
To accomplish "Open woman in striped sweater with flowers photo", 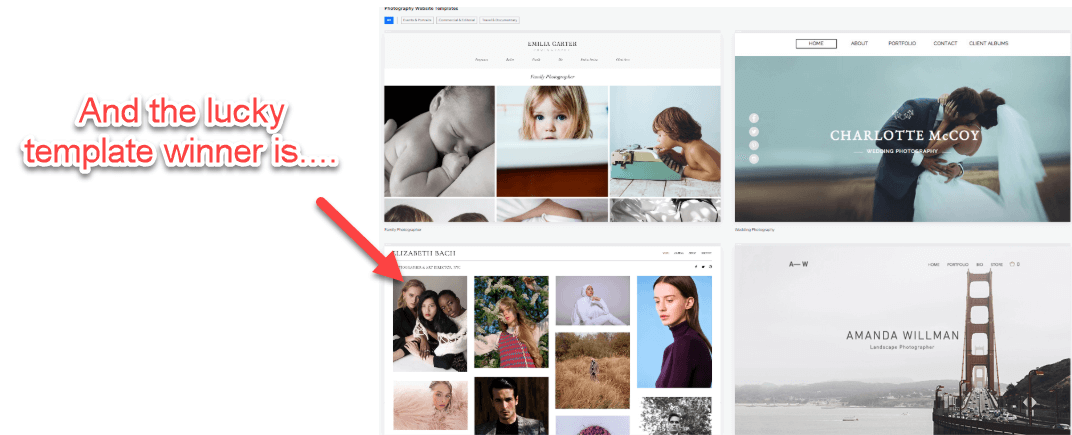I will [x=511, y=322].
